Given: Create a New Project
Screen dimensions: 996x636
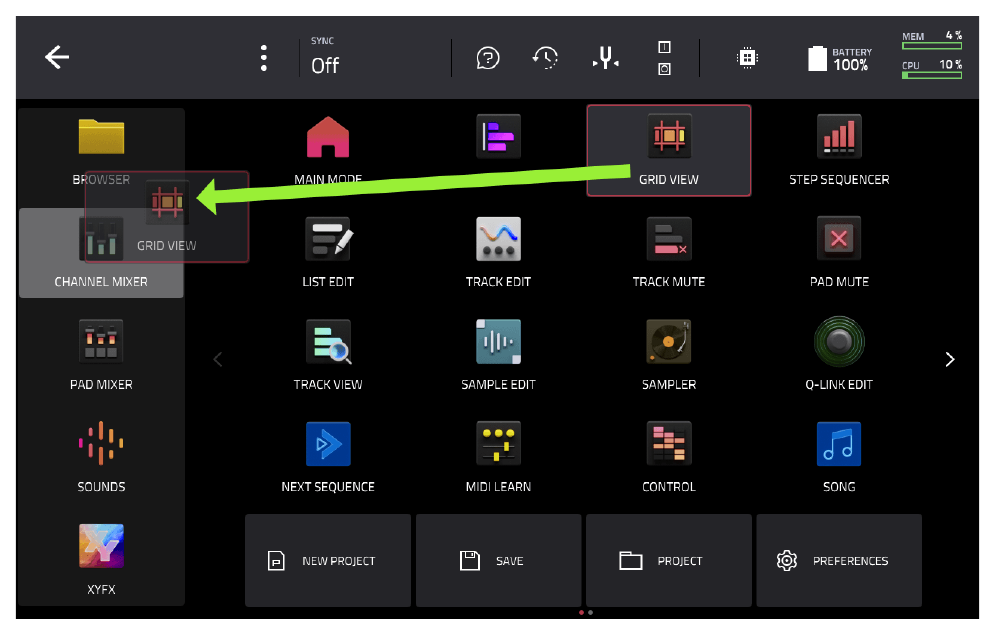Looking at the screenshot, I should click(x=328, y=560).
